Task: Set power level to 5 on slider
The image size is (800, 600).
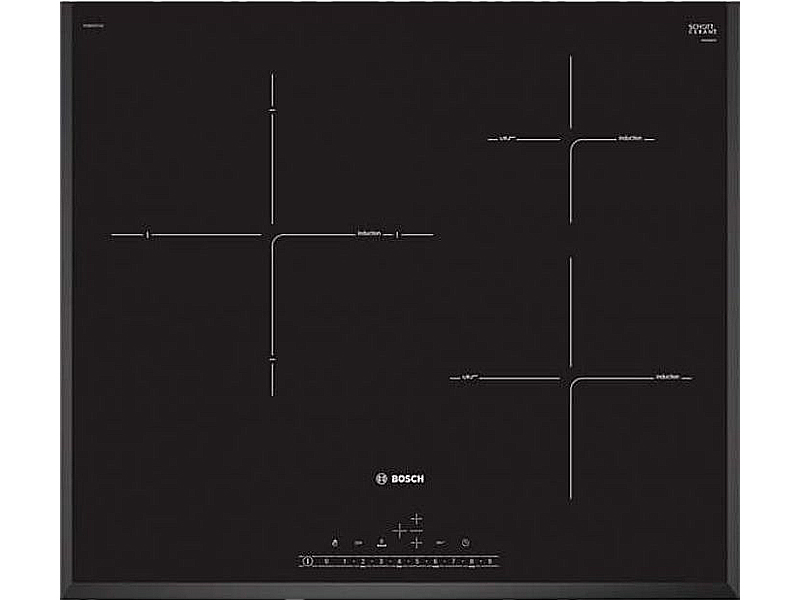Action: coord(417,561)
